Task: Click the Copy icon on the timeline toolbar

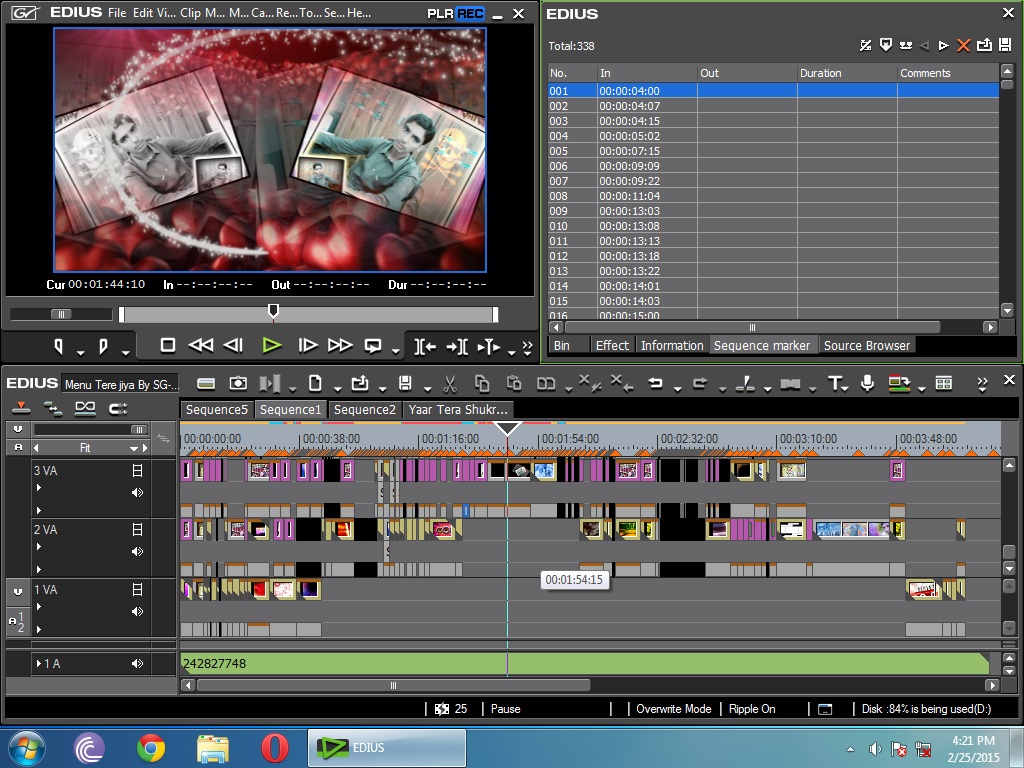Action: click(482, 384)
